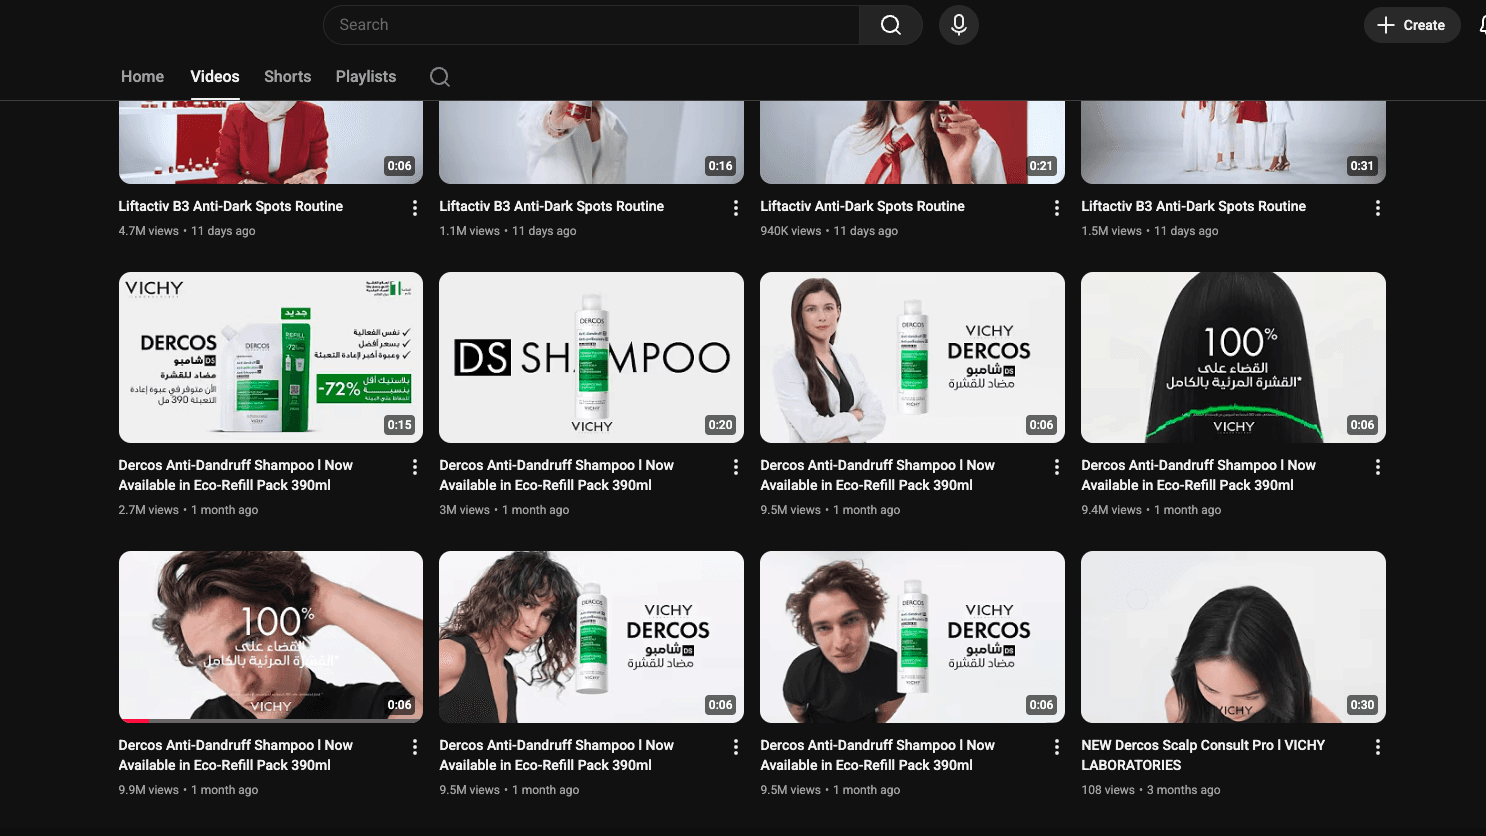Open options menu for Dercos Scalp Consult Pro video
The height and width of the screenshot is (836, 1486).
pyautogui.click(x=1378, y=747)
